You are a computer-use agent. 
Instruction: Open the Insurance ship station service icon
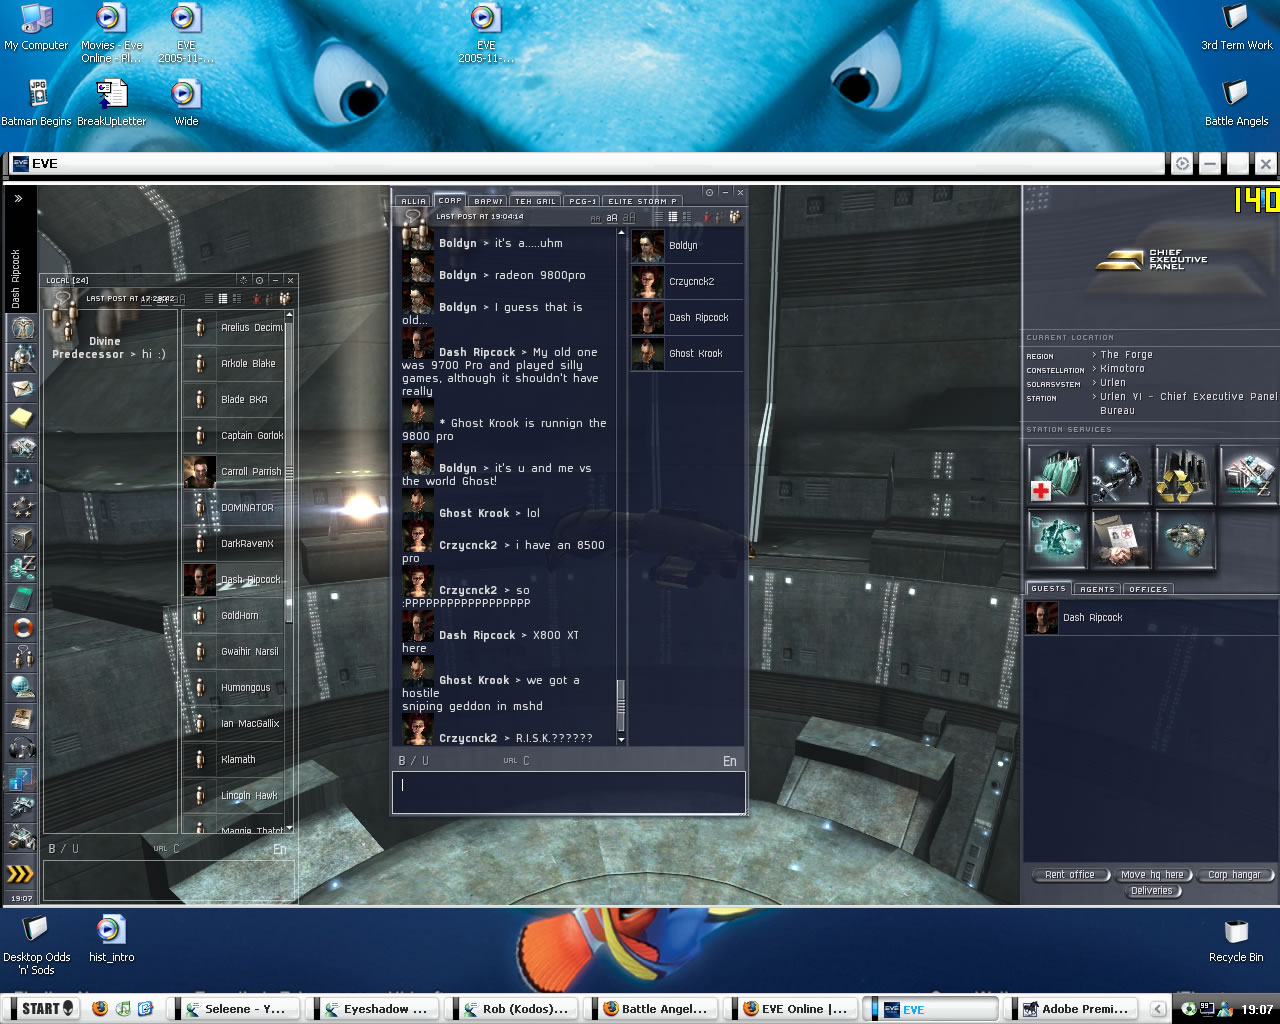[x=1184, y=538]
